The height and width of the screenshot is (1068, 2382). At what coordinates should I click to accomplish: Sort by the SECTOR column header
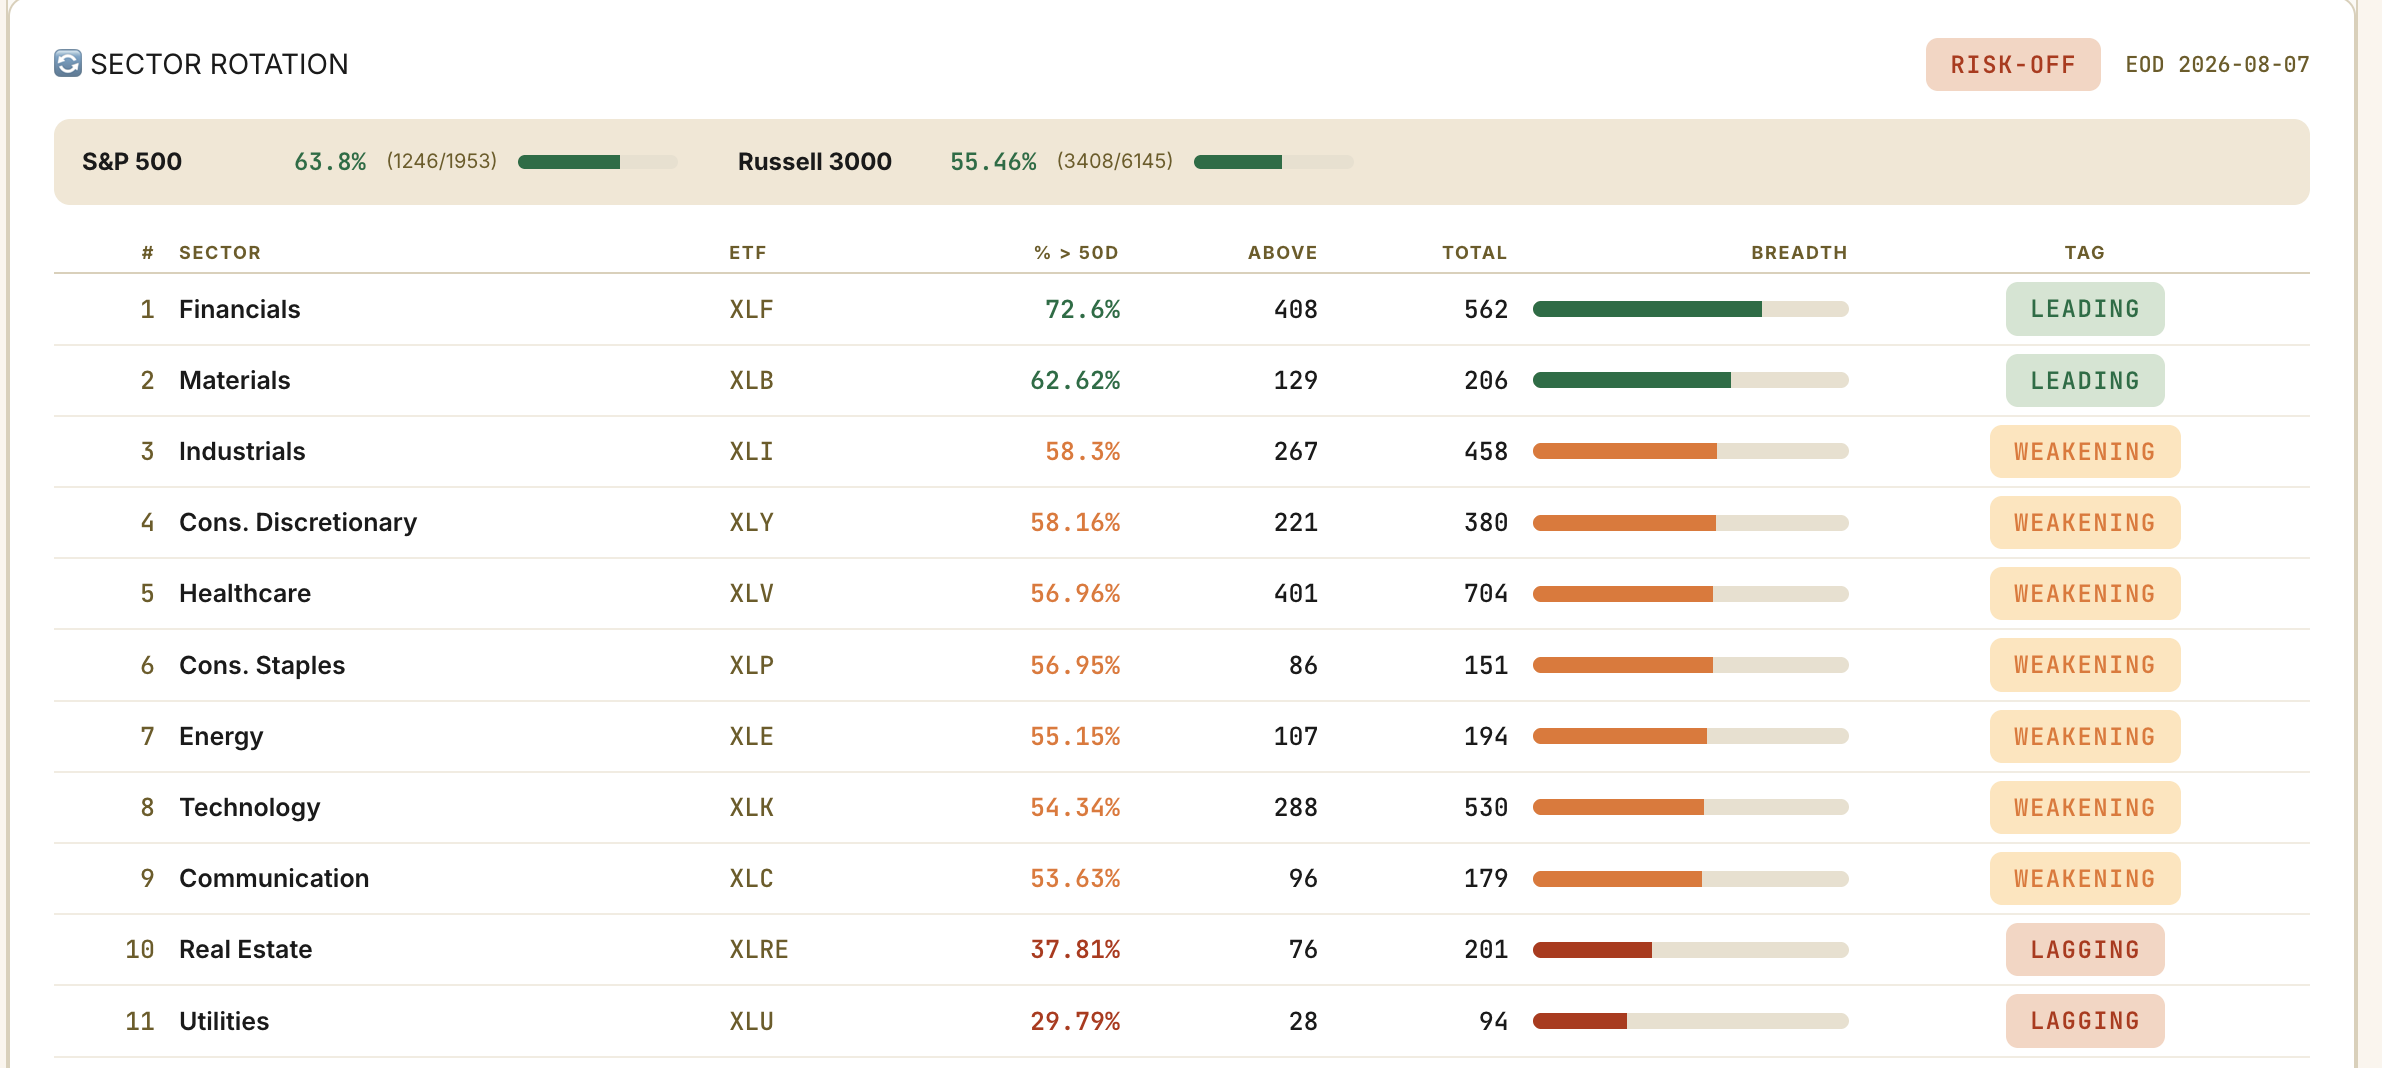click(220, 253)
